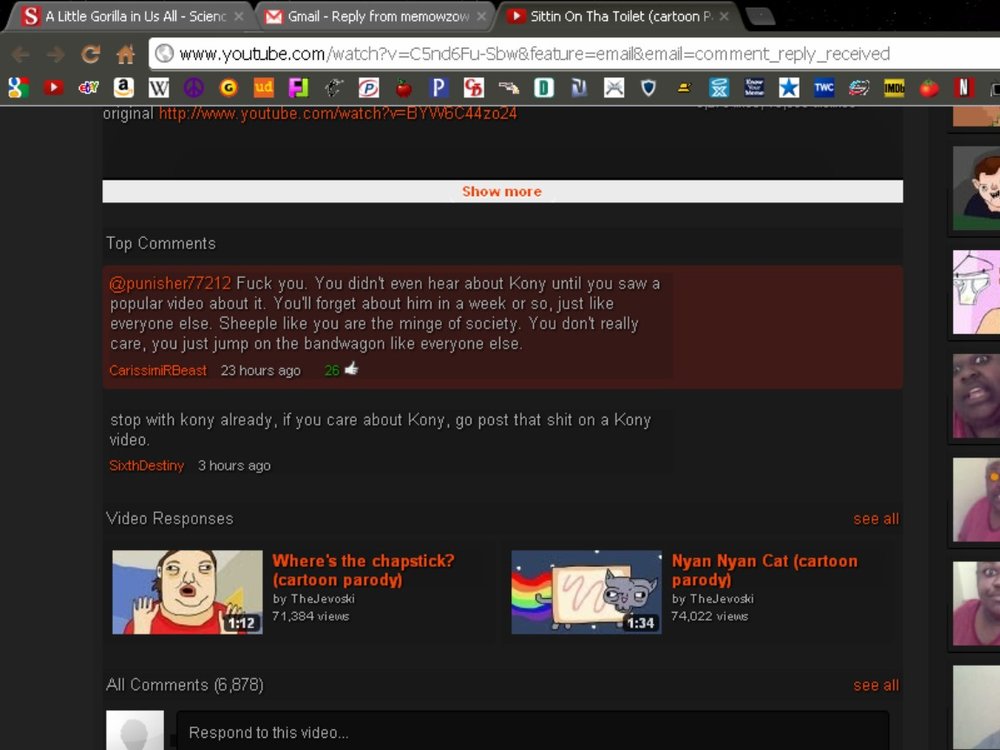This screenshot has width=1000, height=750.
Task: Open the revolver gun bookmark icon
Action: pyautogui.click(x=509, y=87)
